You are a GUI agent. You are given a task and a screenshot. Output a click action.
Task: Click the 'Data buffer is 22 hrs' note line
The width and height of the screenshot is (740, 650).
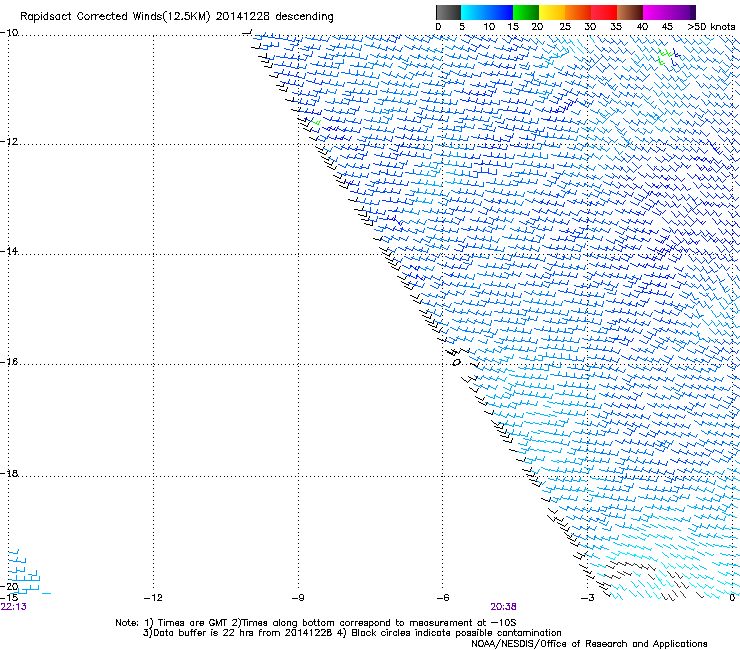click(352, 633)
